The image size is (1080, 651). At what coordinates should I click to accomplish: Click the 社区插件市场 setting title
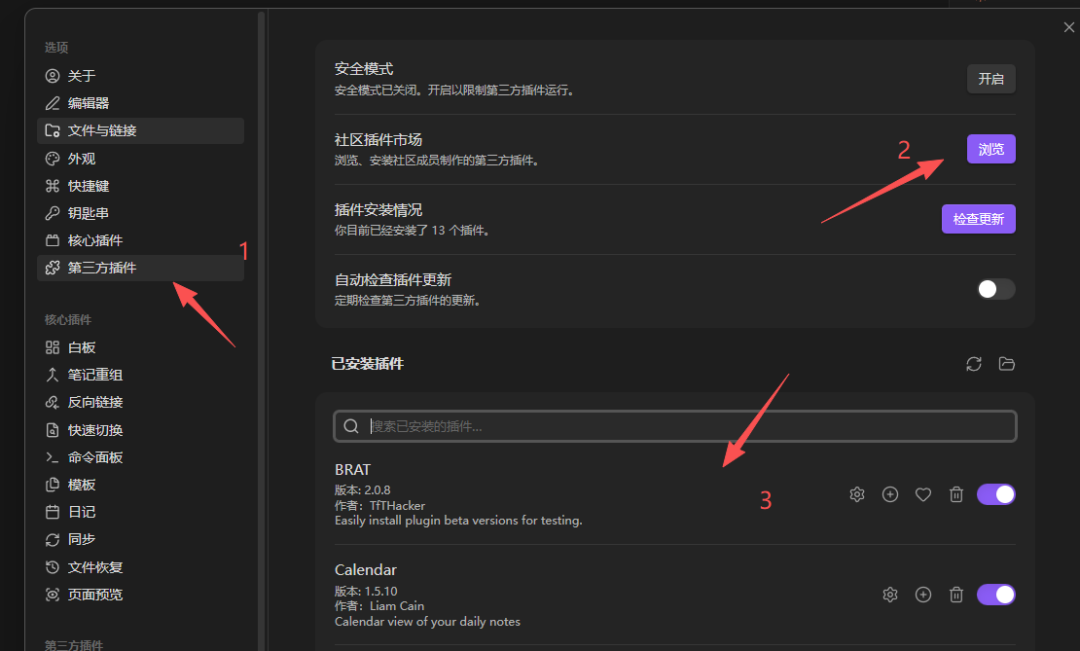(x=378, y=140)
